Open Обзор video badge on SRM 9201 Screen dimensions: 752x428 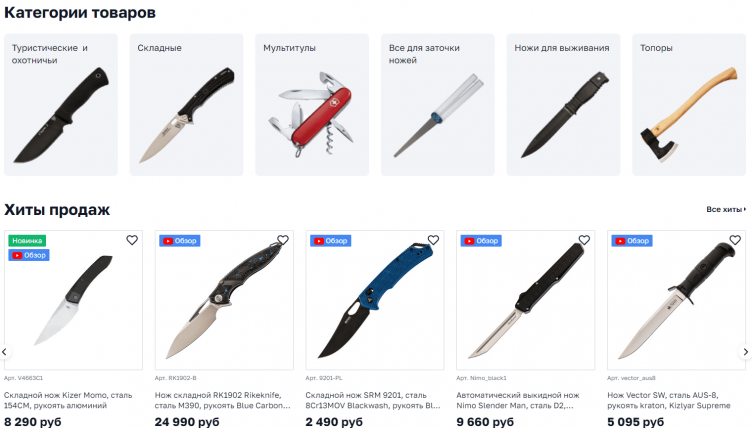330,241
